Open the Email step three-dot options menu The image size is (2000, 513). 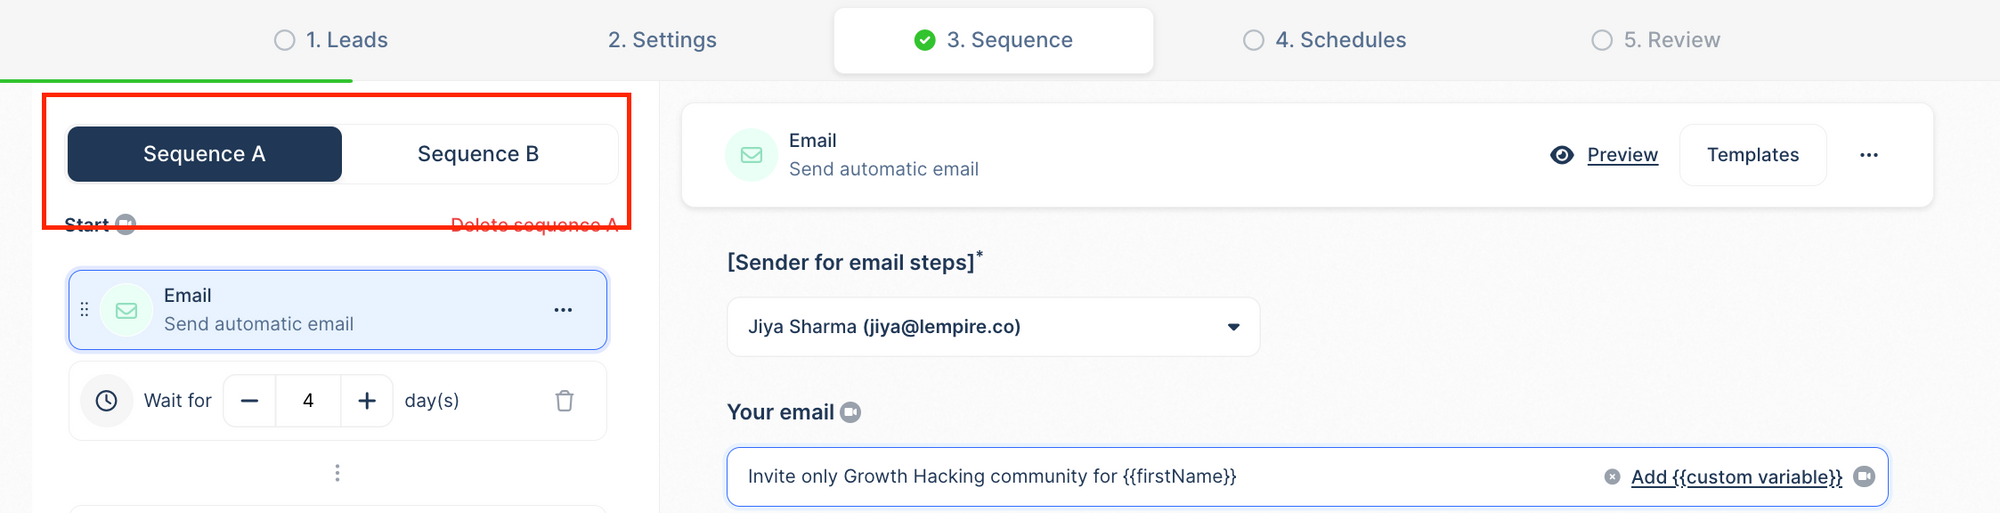tap(563, 310)
